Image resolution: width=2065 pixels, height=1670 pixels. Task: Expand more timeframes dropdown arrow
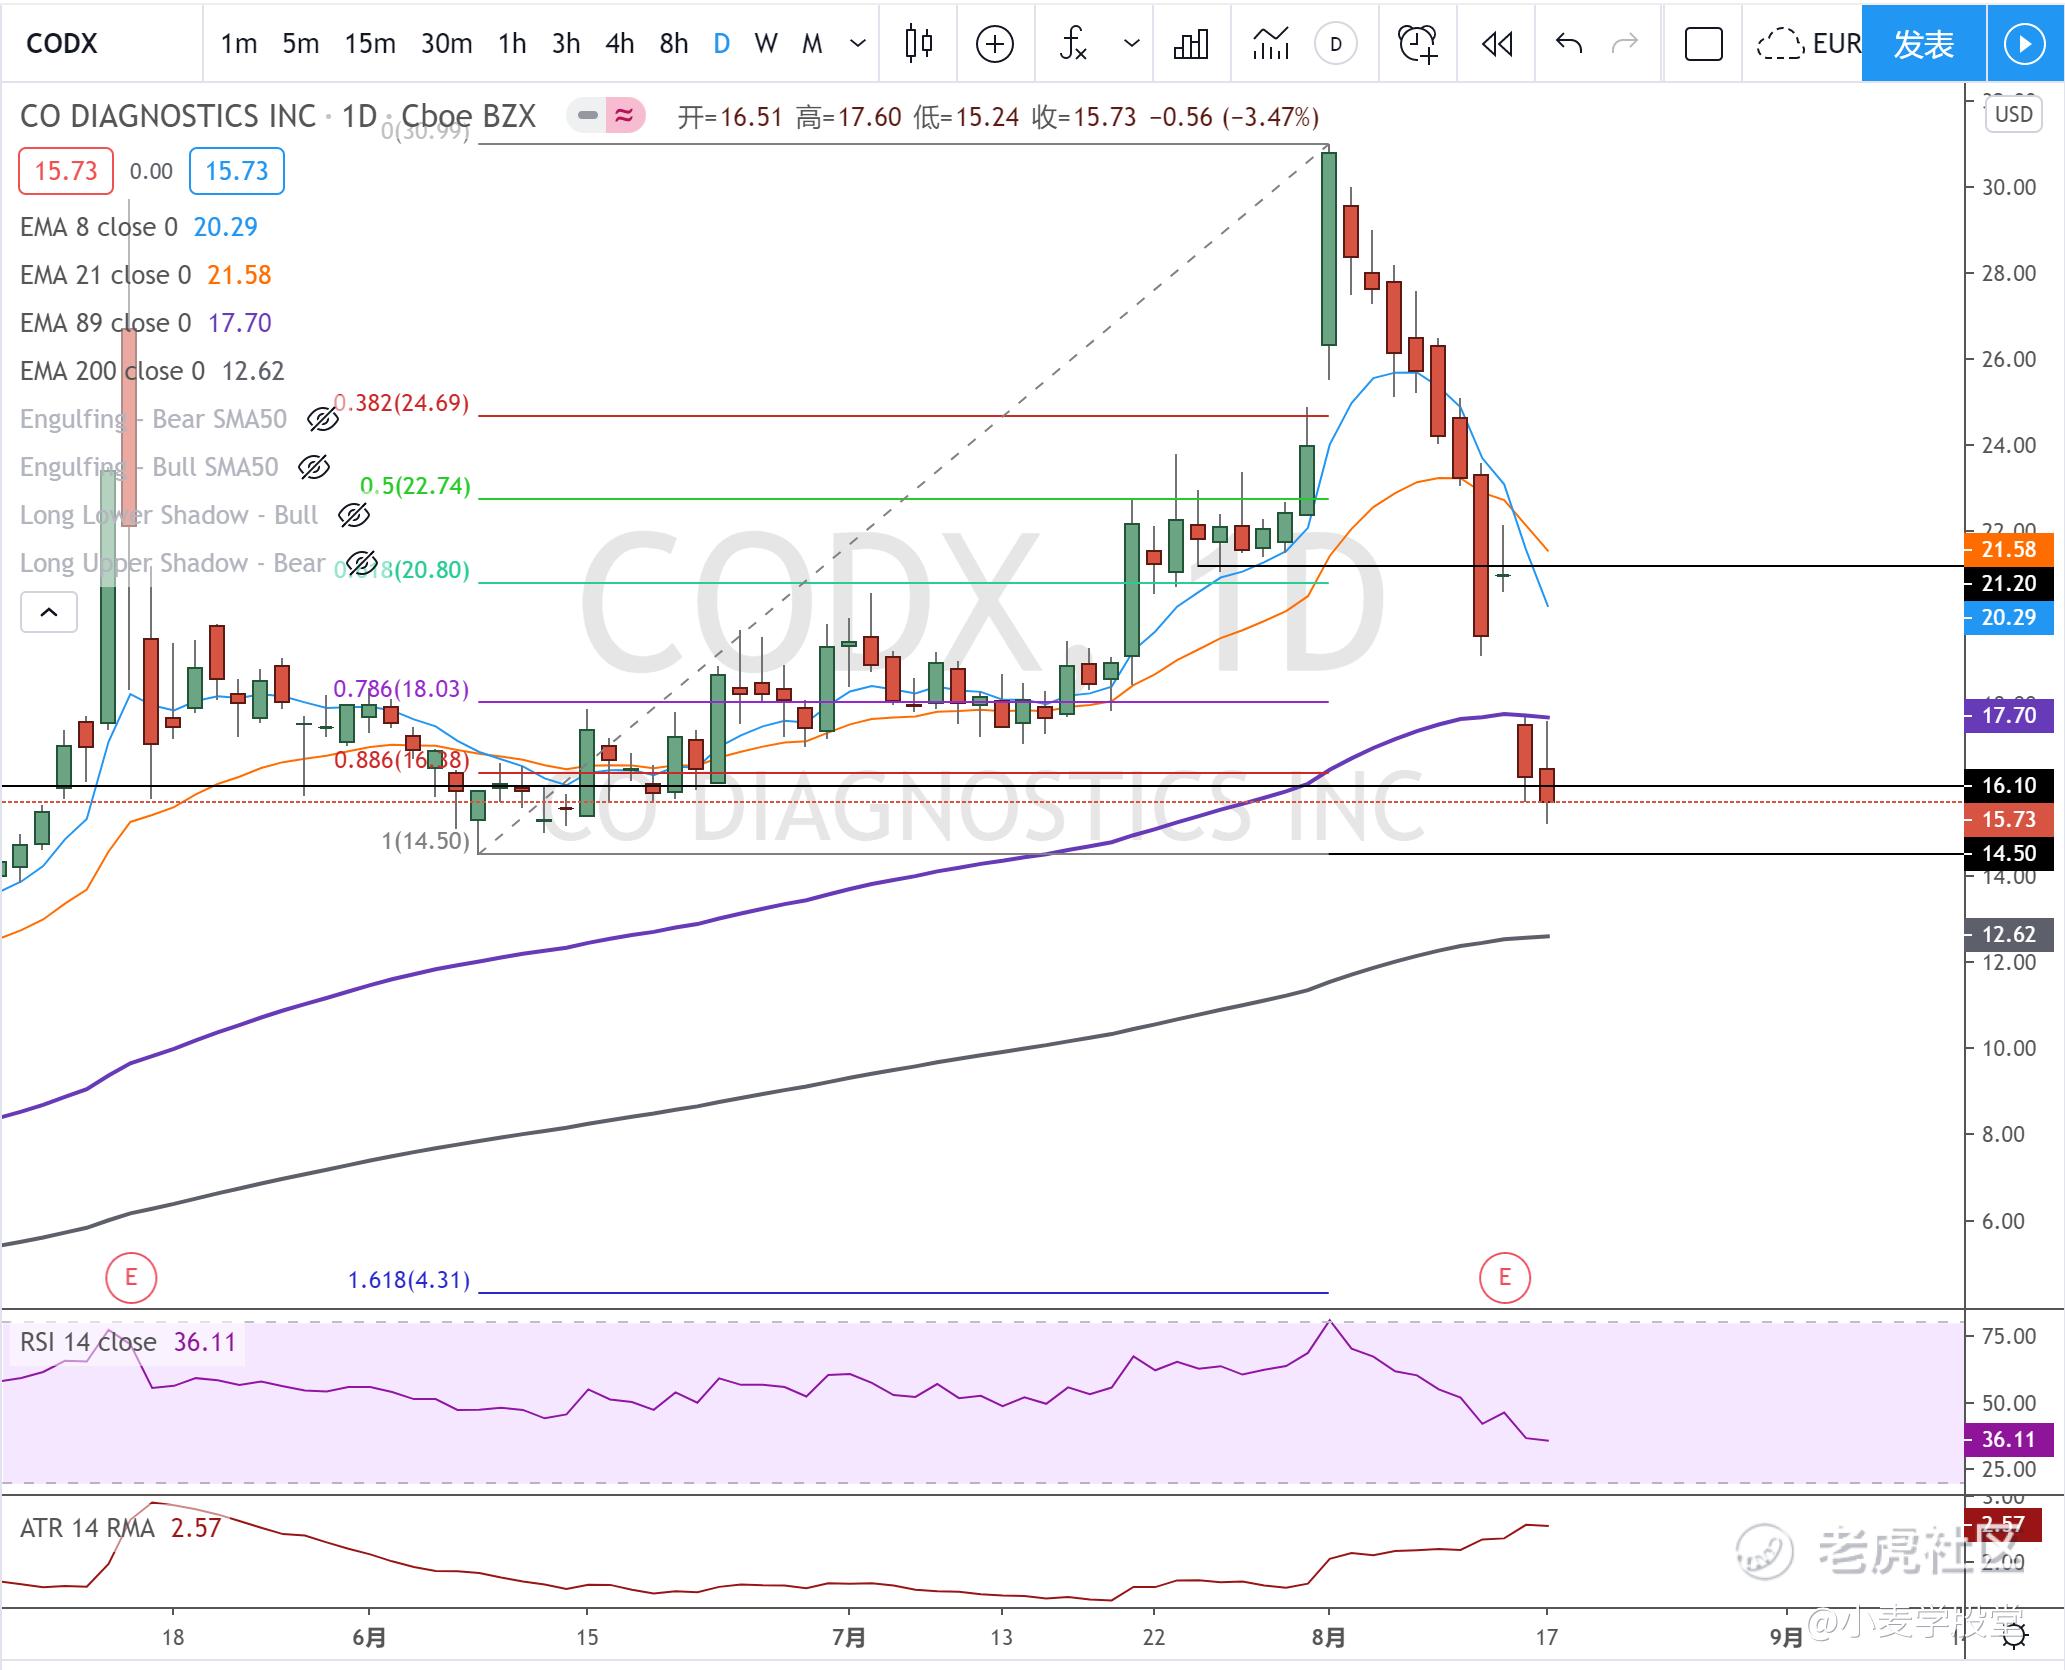point(857,43)
